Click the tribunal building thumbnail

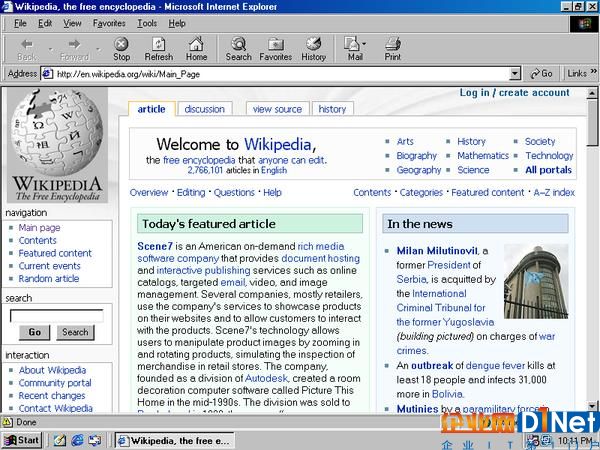click(536, 282)
